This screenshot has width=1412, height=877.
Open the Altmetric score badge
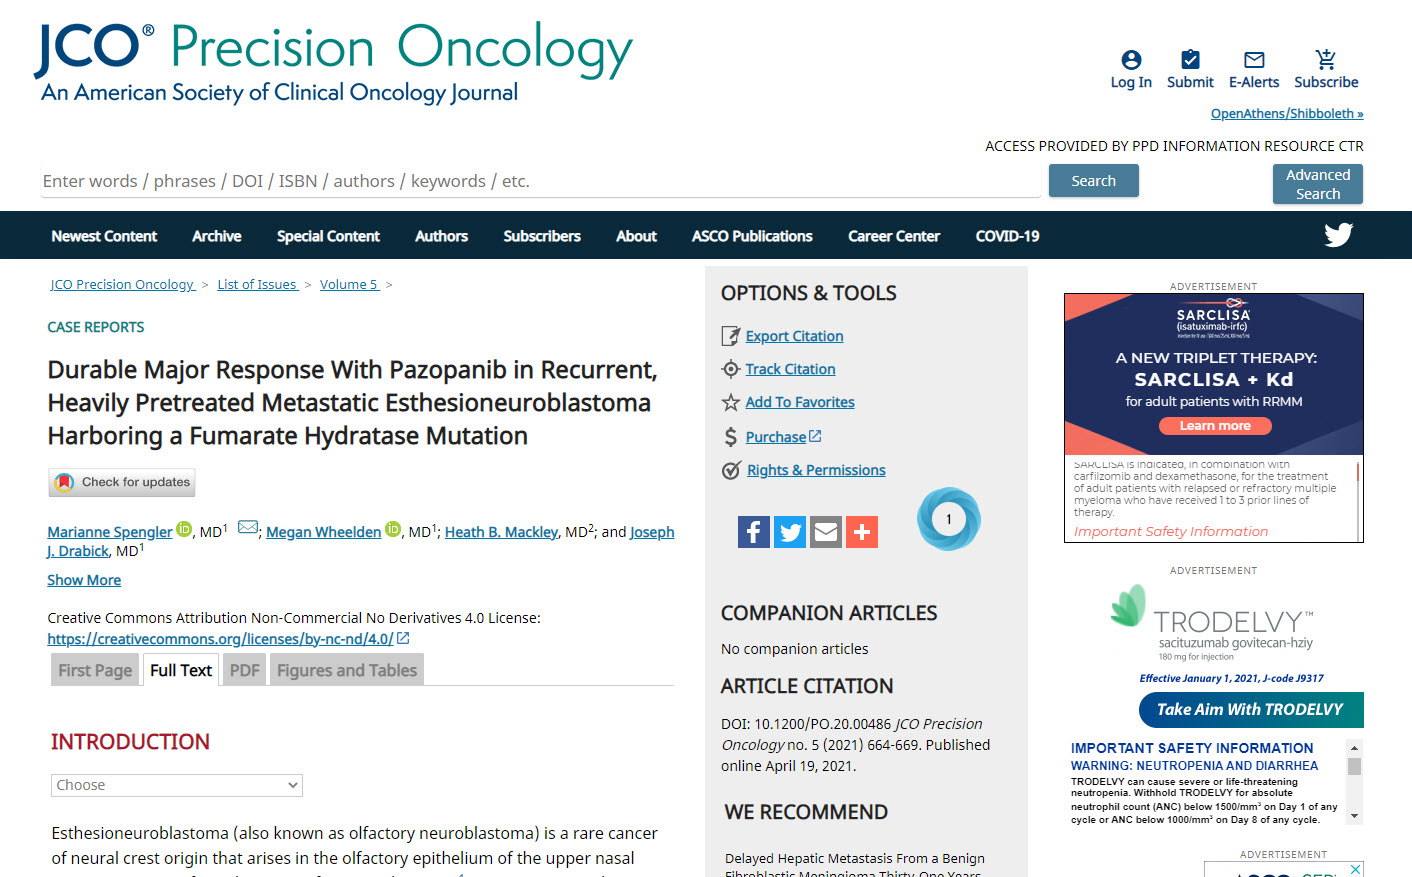click(x=949, y=519)
